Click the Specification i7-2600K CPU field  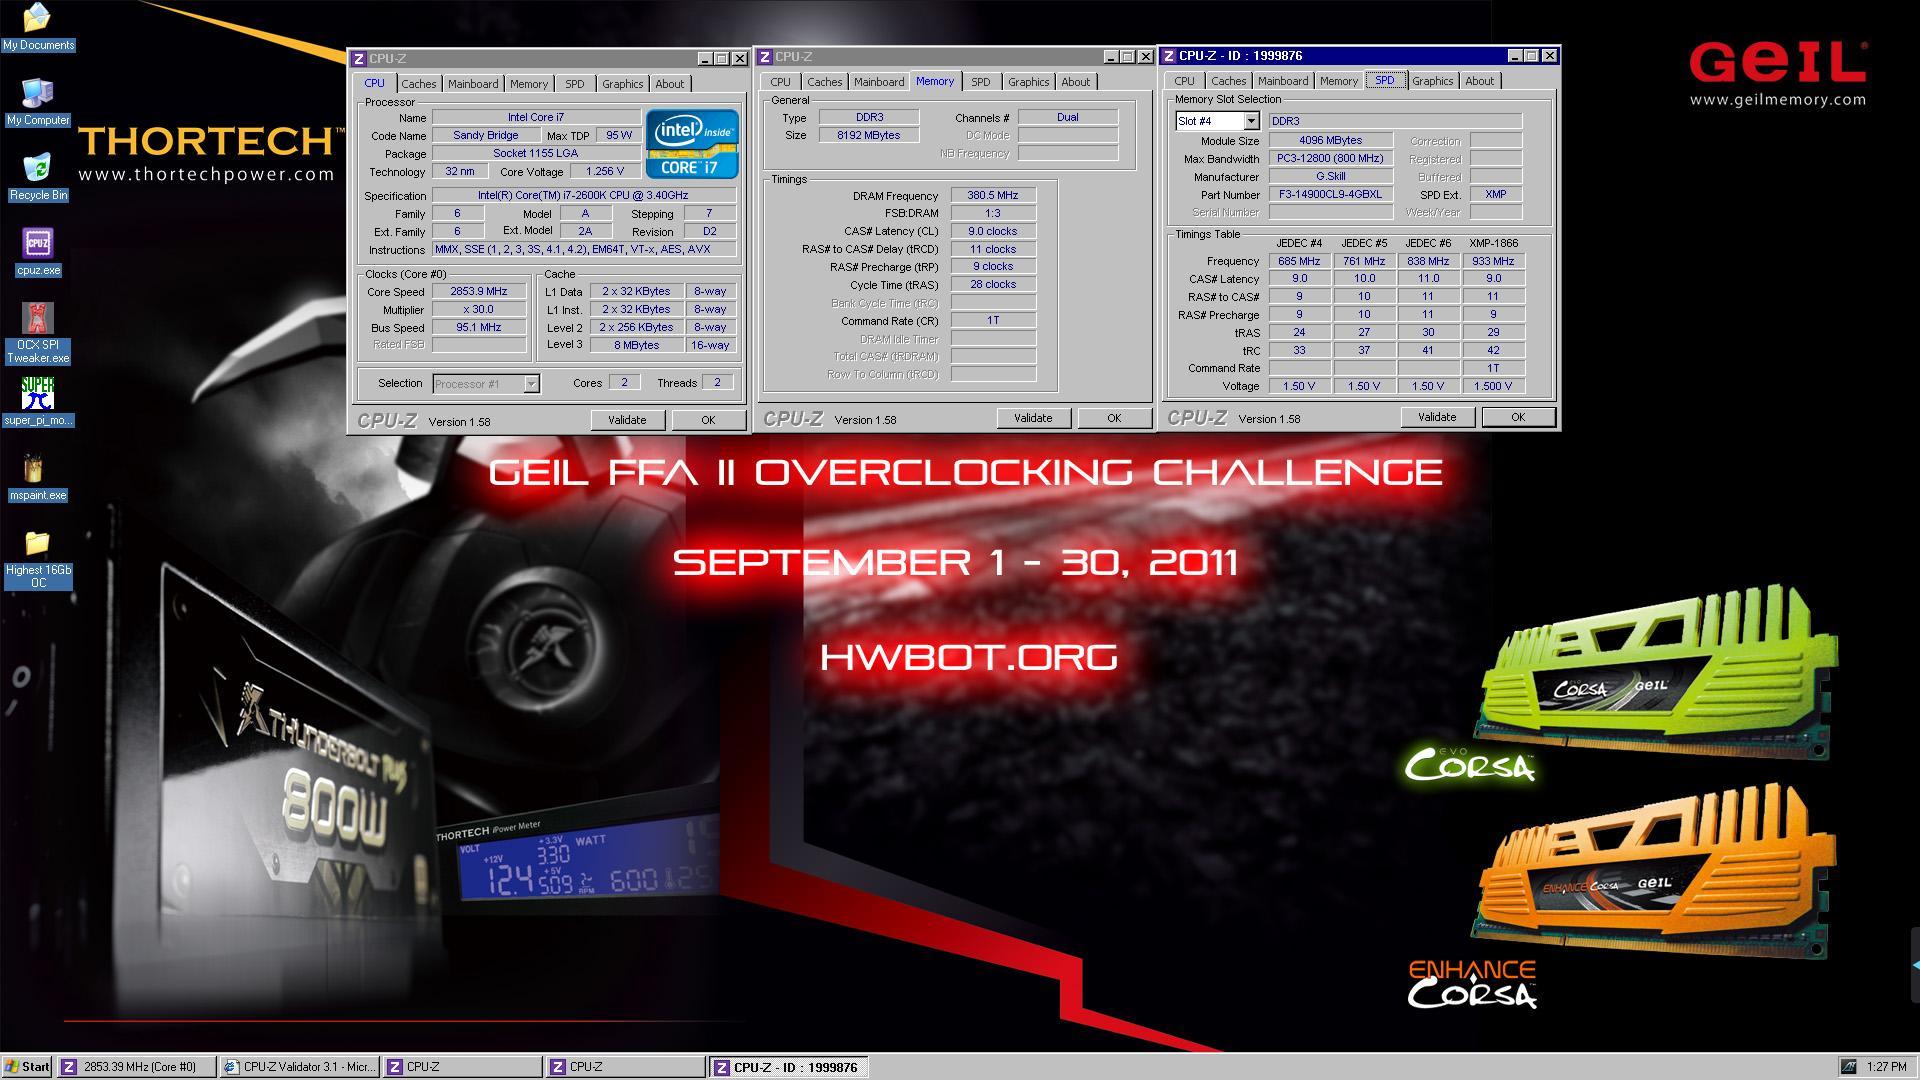tap(584, 195)
